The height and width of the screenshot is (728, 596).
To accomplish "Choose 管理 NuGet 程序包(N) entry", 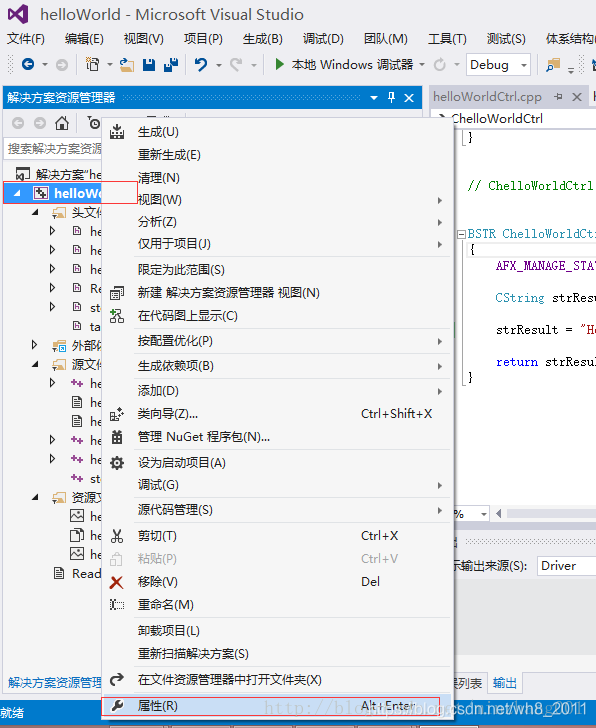I will pyautogui.click(x=277, y=436).
